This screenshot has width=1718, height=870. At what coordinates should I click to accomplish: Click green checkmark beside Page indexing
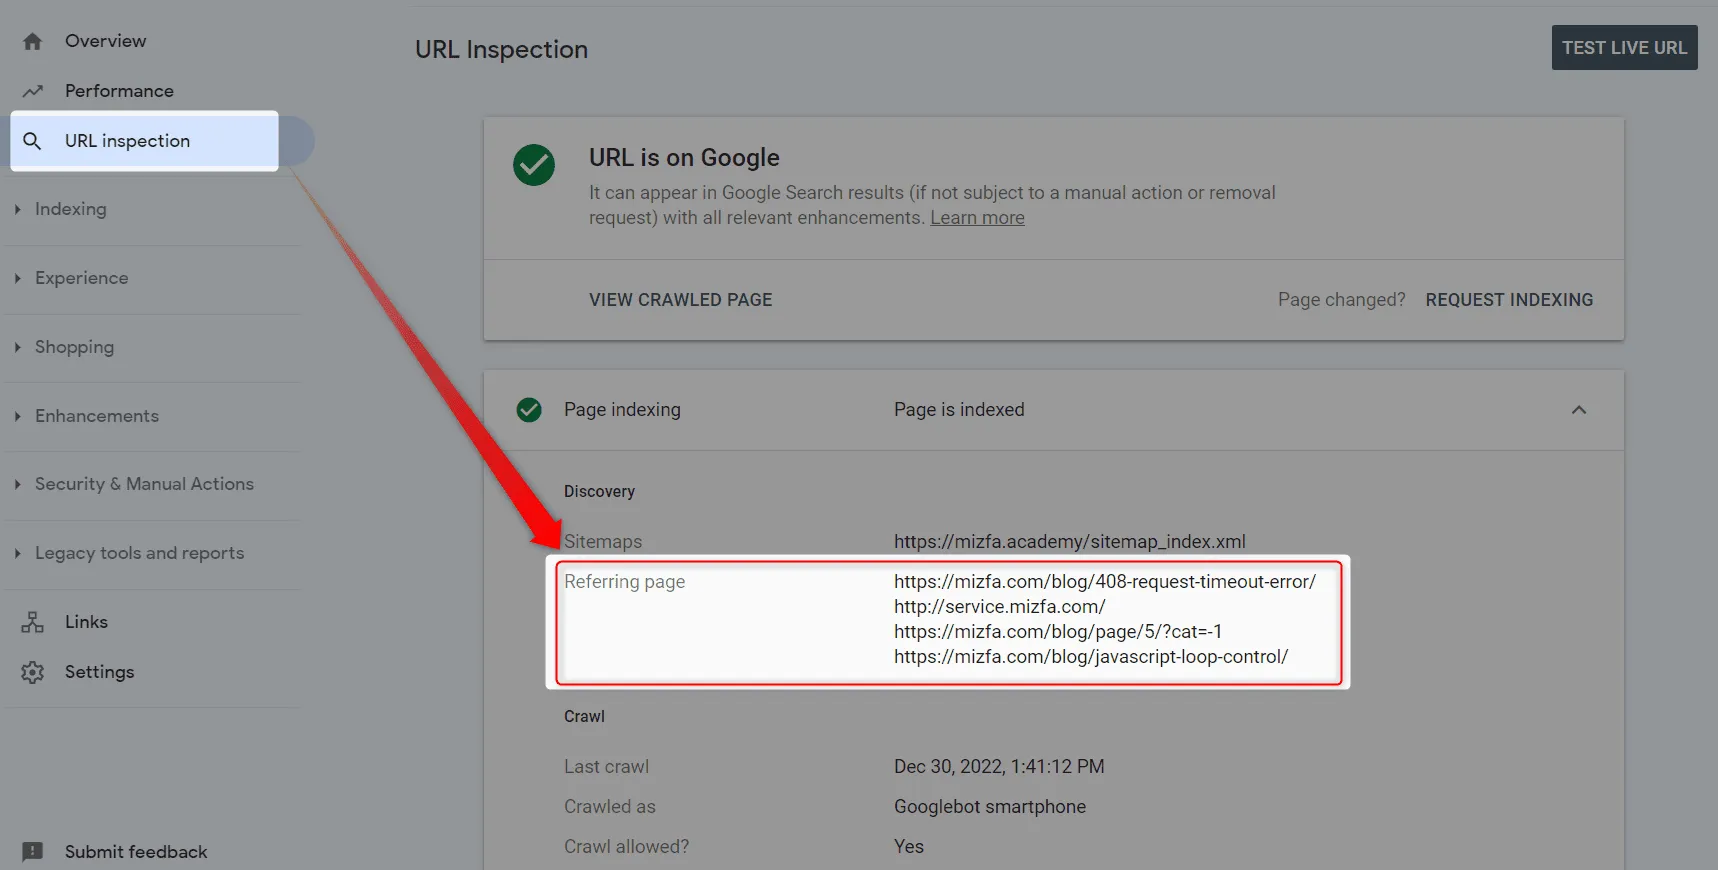(x=529, y=410)
